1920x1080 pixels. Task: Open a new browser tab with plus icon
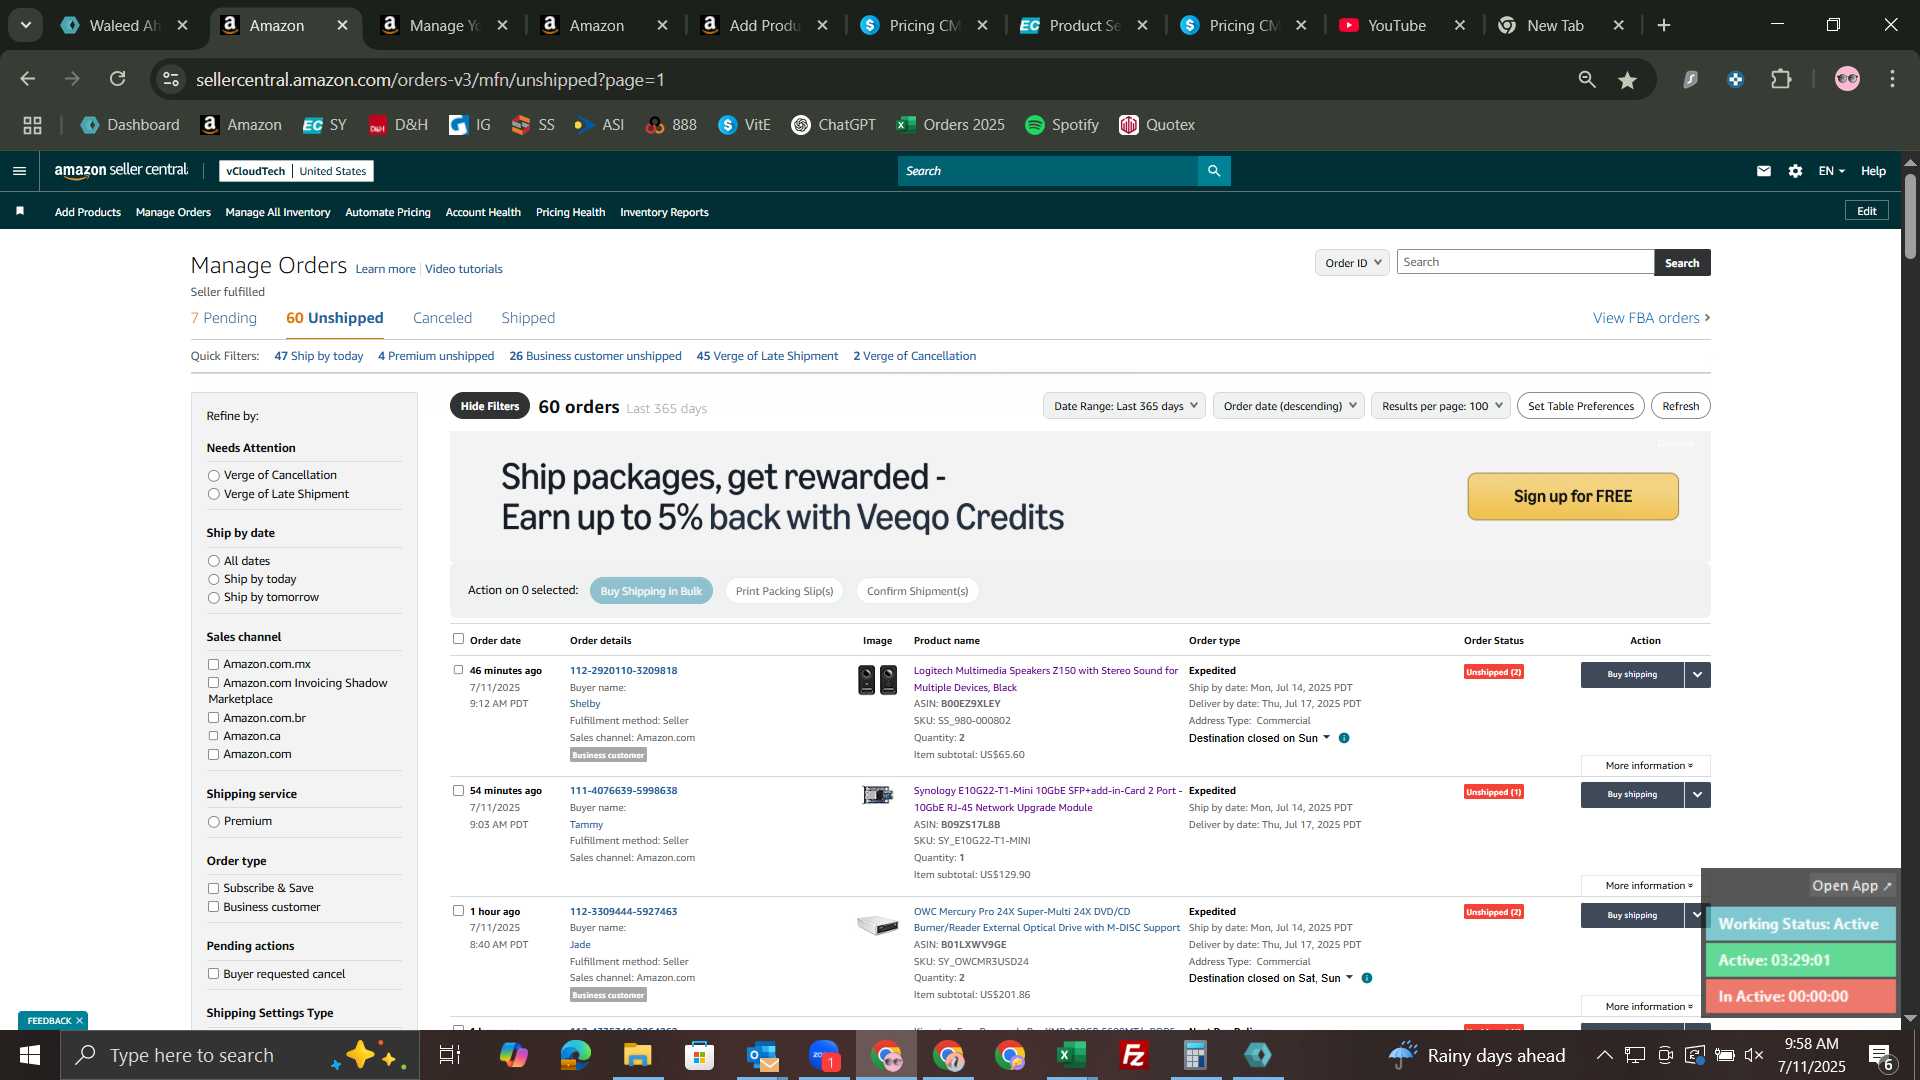pos(1664,25)
